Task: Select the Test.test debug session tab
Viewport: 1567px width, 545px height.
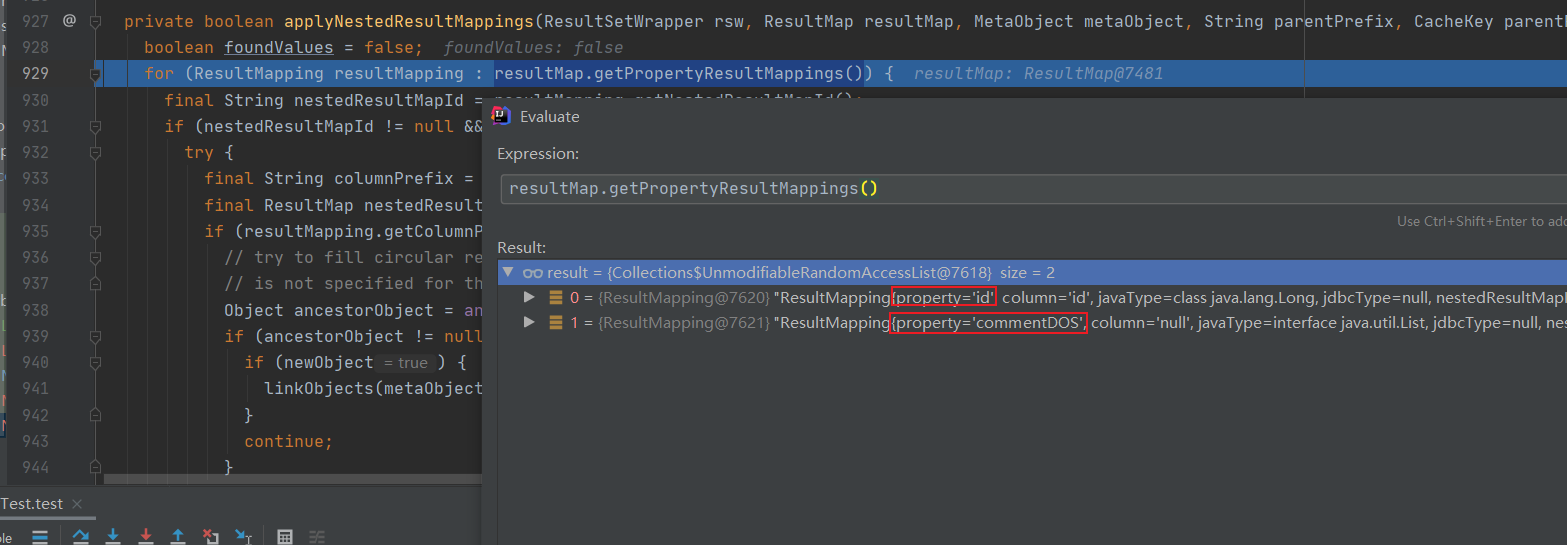Action: (32, 504)
